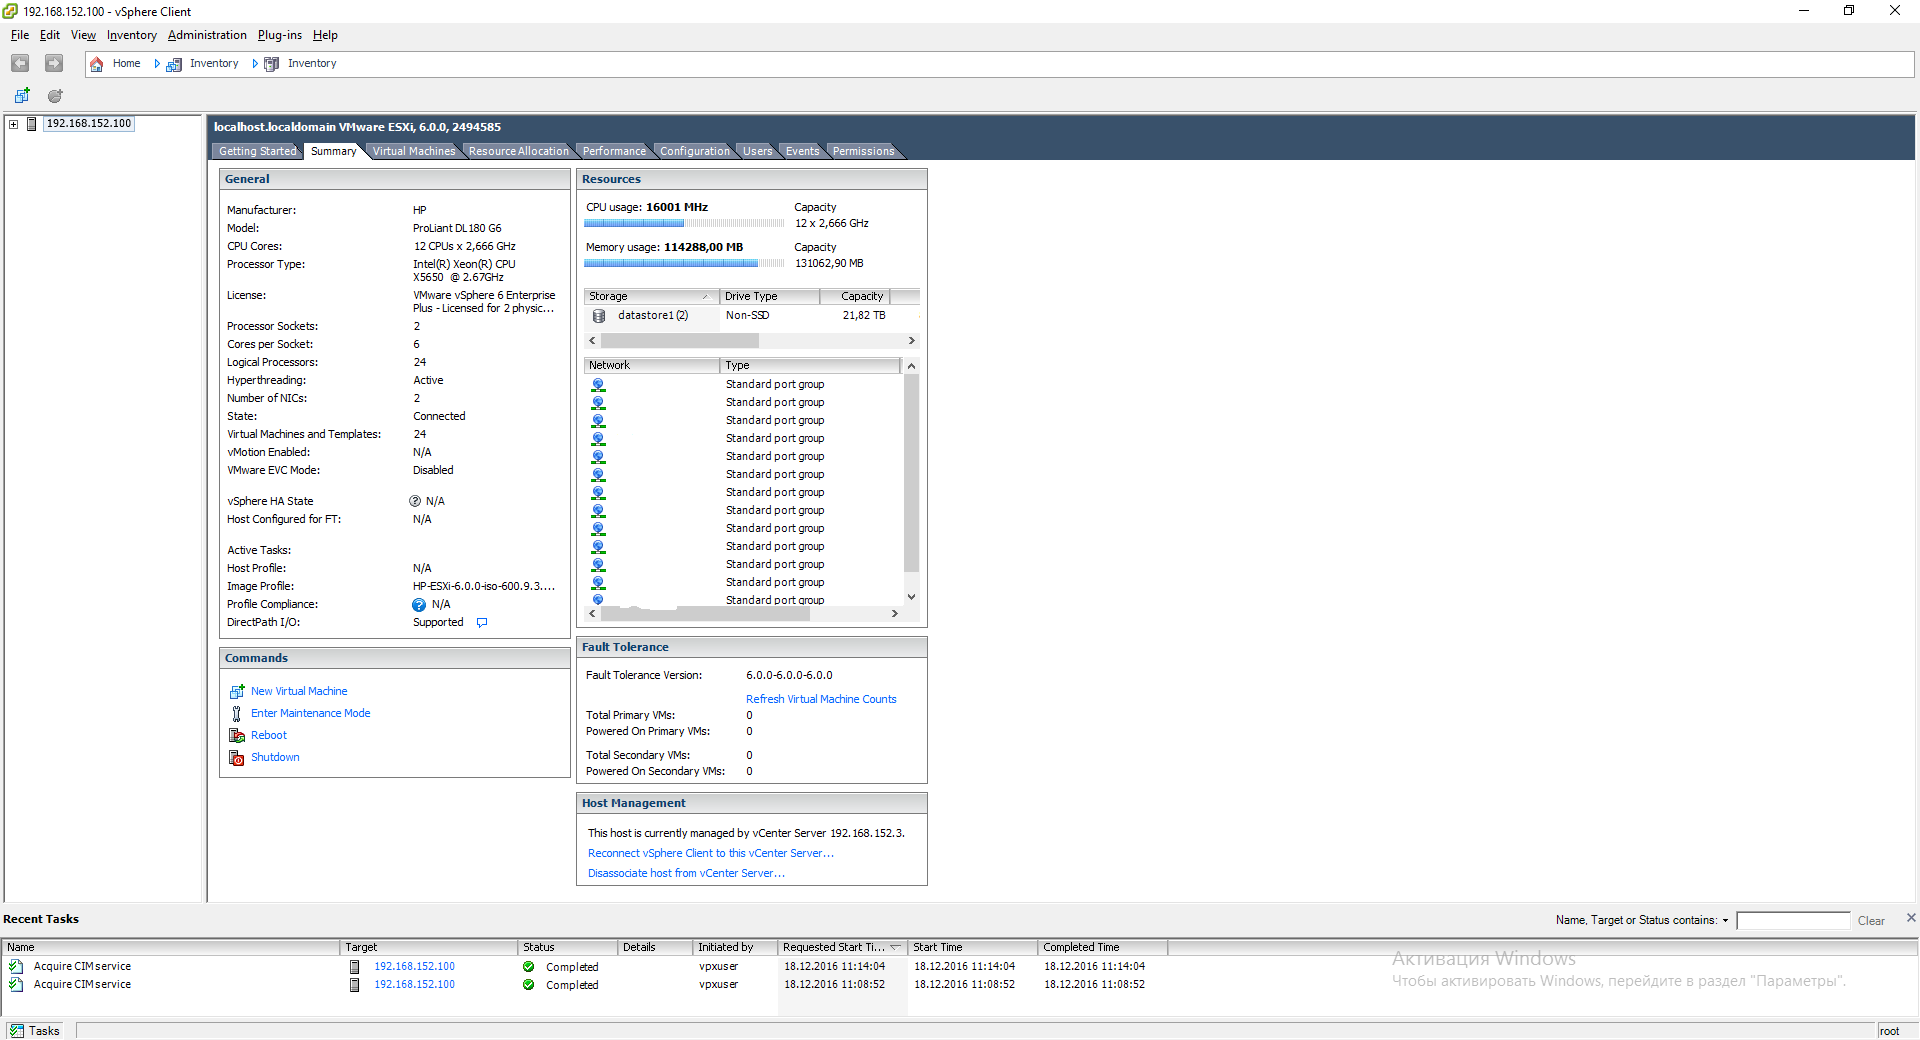
Task: Open the View menu
Action: 83,35
